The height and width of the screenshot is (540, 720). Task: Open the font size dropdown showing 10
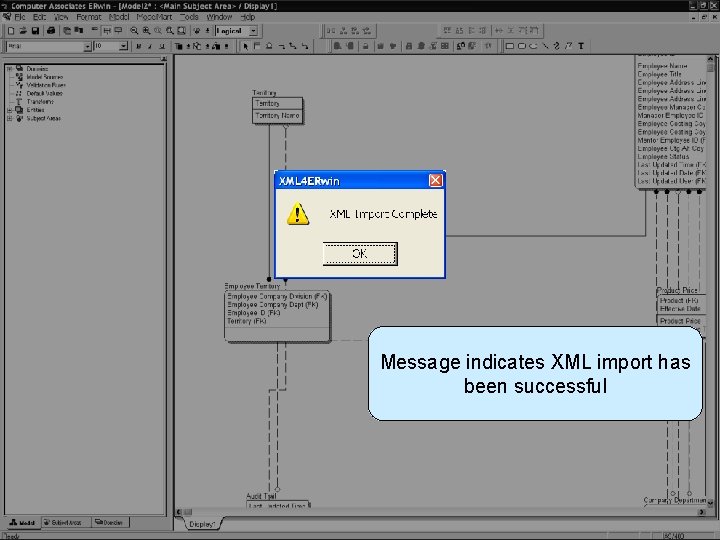[x=123, y=46]
